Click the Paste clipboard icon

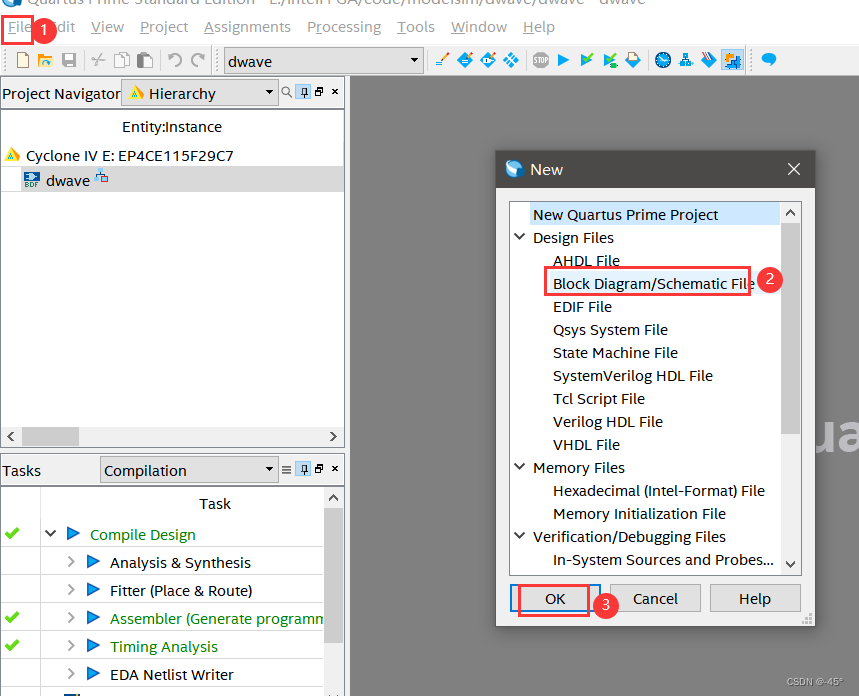[145, 60]
